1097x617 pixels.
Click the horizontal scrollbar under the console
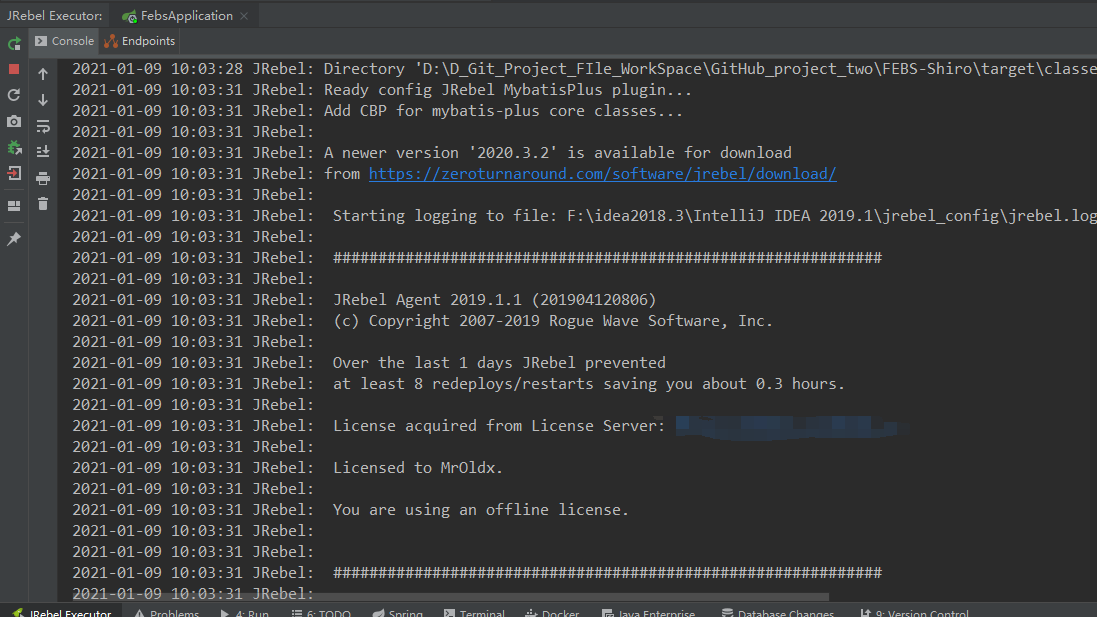[x=450, y=597]
